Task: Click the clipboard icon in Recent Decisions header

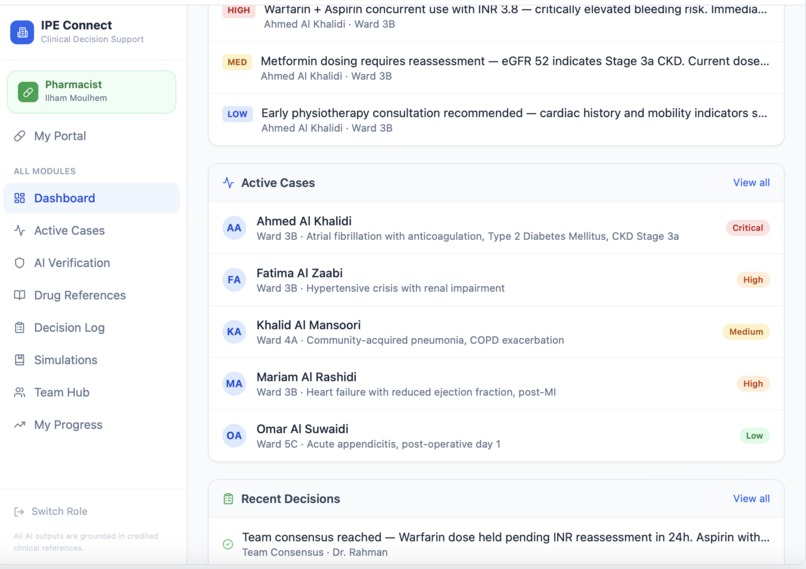Action: 228,499
